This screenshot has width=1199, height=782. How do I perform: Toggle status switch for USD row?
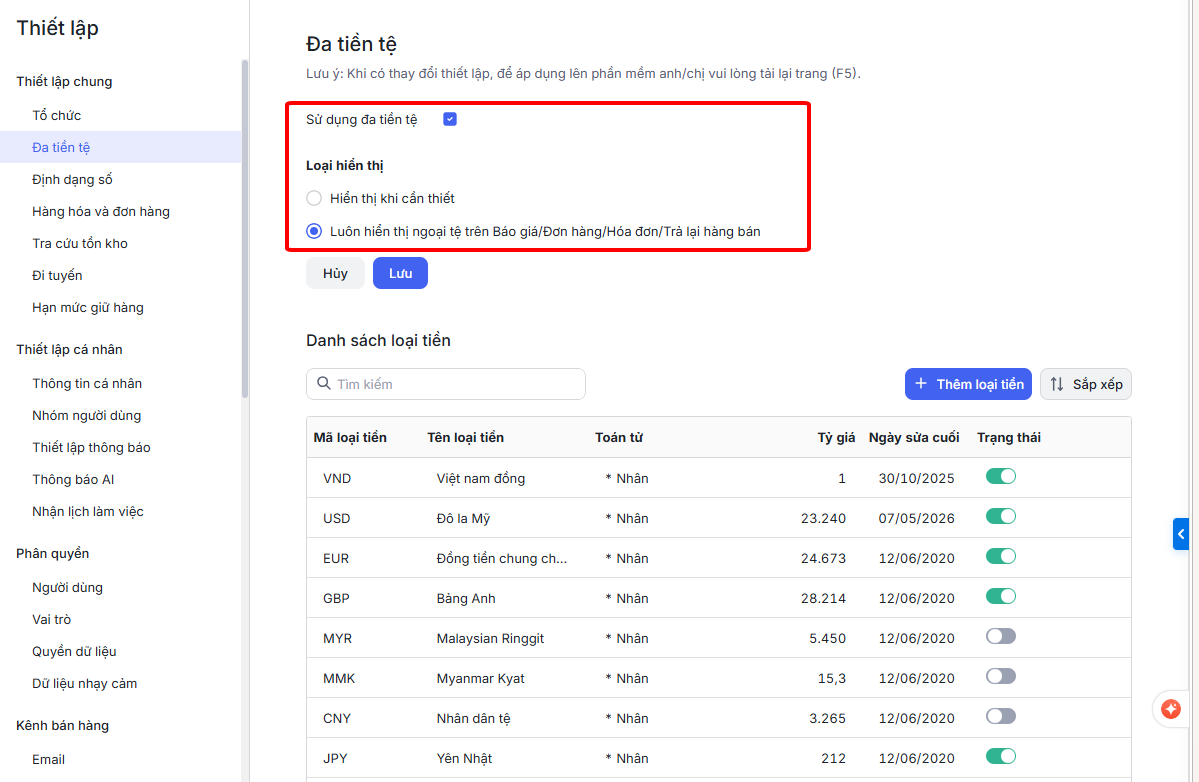[1000, 516]
